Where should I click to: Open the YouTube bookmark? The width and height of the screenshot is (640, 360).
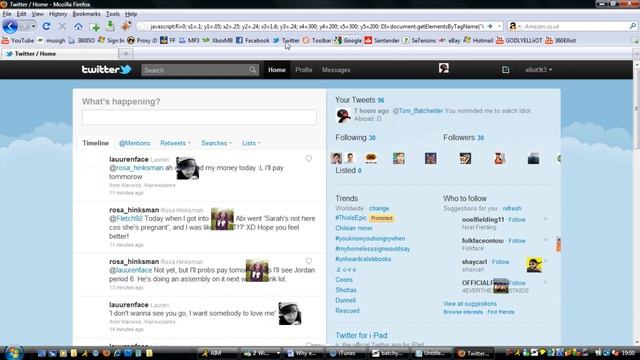pos(18,40)
